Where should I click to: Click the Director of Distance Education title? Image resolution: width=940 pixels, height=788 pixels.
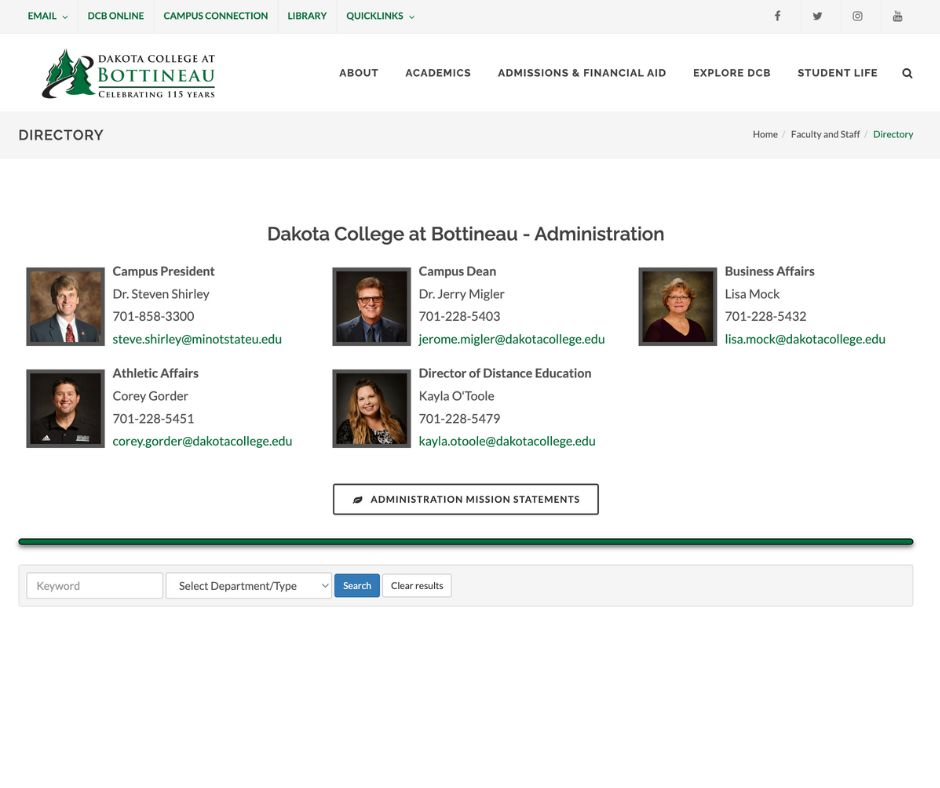tap(505, 374)
